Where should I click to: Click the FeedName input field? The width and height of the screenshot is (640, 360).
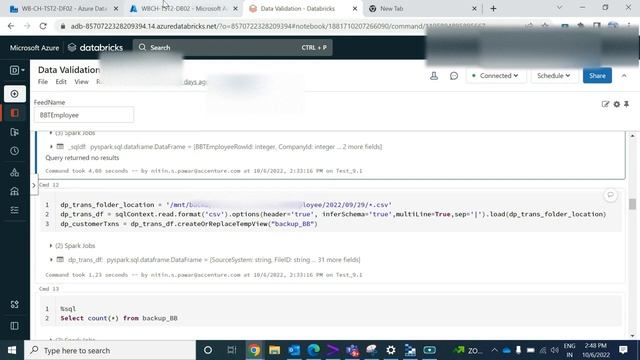click(84, 115)
